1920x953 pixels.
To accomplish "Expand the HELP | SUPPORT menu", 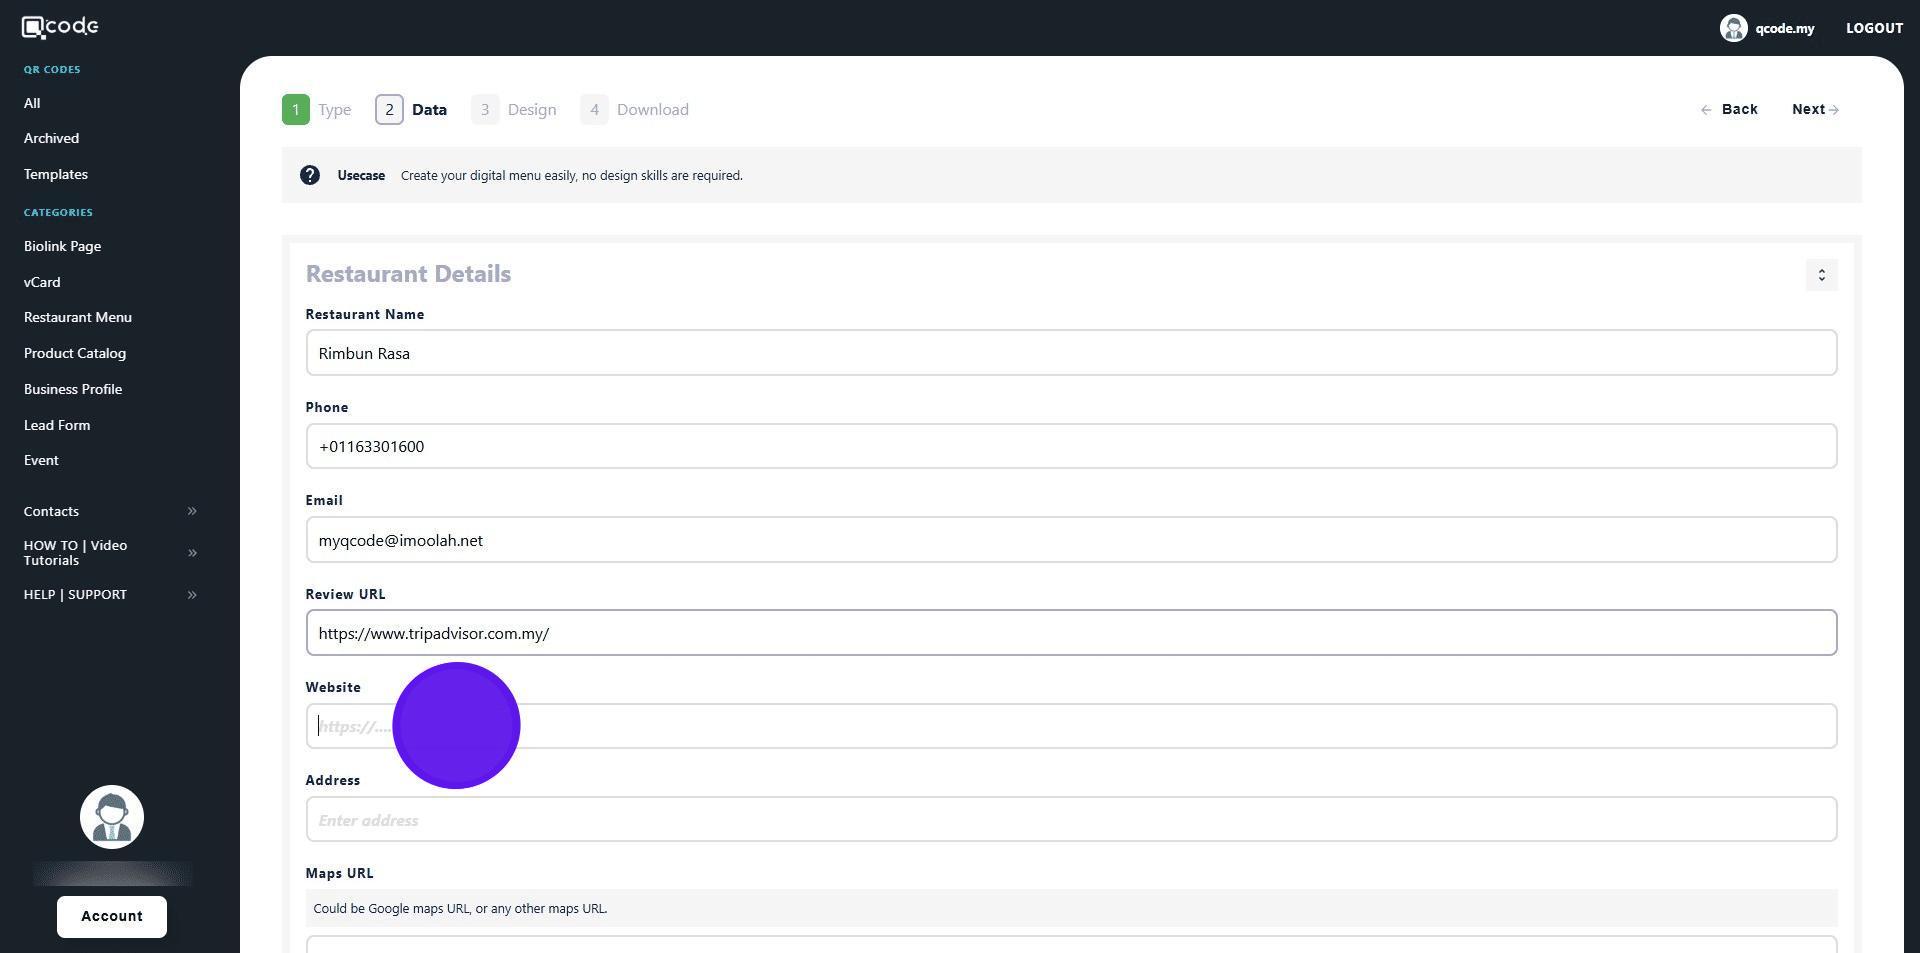I will pos(192,595).
